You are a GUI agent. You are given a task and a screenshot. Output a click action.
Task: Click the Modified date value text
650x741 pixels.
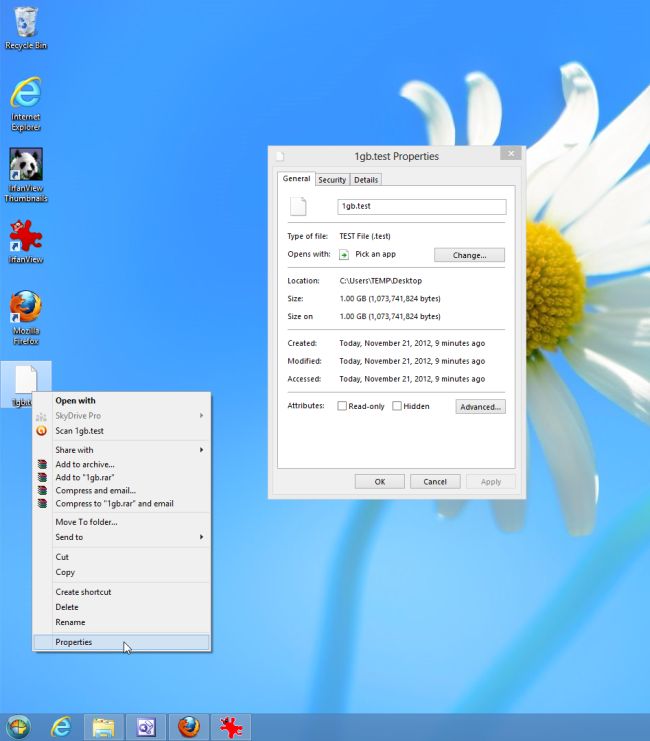(x=412, y=361)
